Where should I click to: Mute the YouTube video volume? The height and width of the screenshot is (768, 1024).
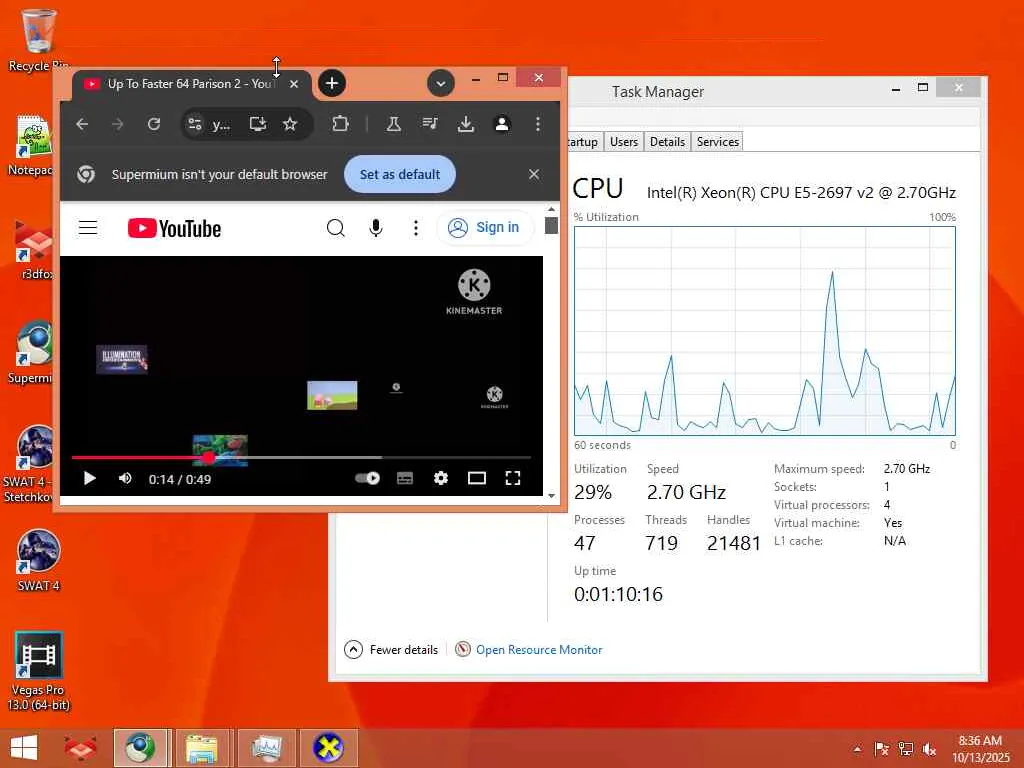click(x=125, y=479)
